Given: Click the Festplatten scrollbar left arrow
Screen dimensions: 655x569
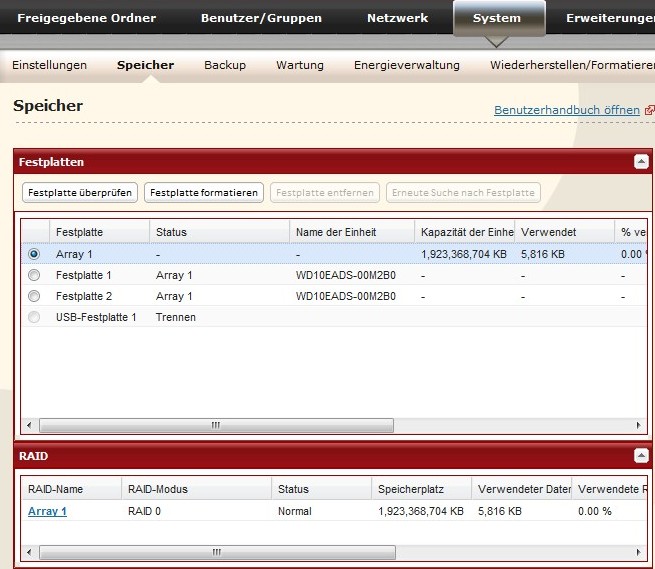Looking at the screenshot, I should coord(29,425).
